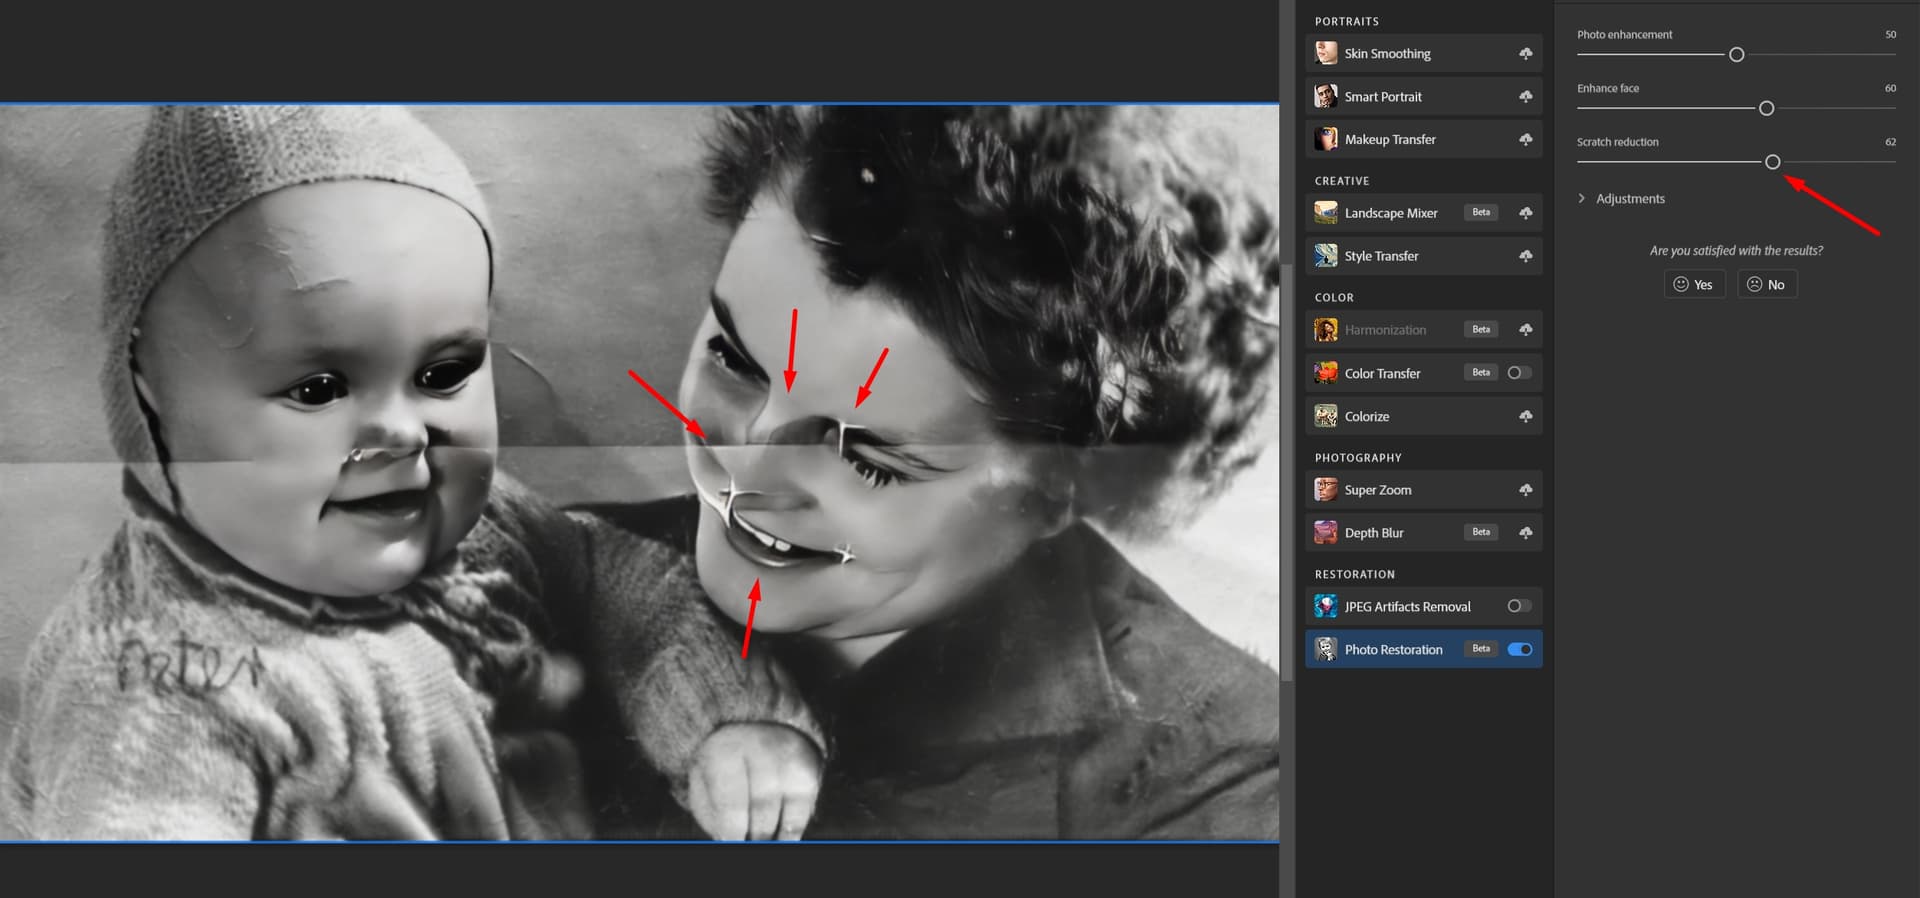Select the Harmonization filter entry

coord(1385,330)
